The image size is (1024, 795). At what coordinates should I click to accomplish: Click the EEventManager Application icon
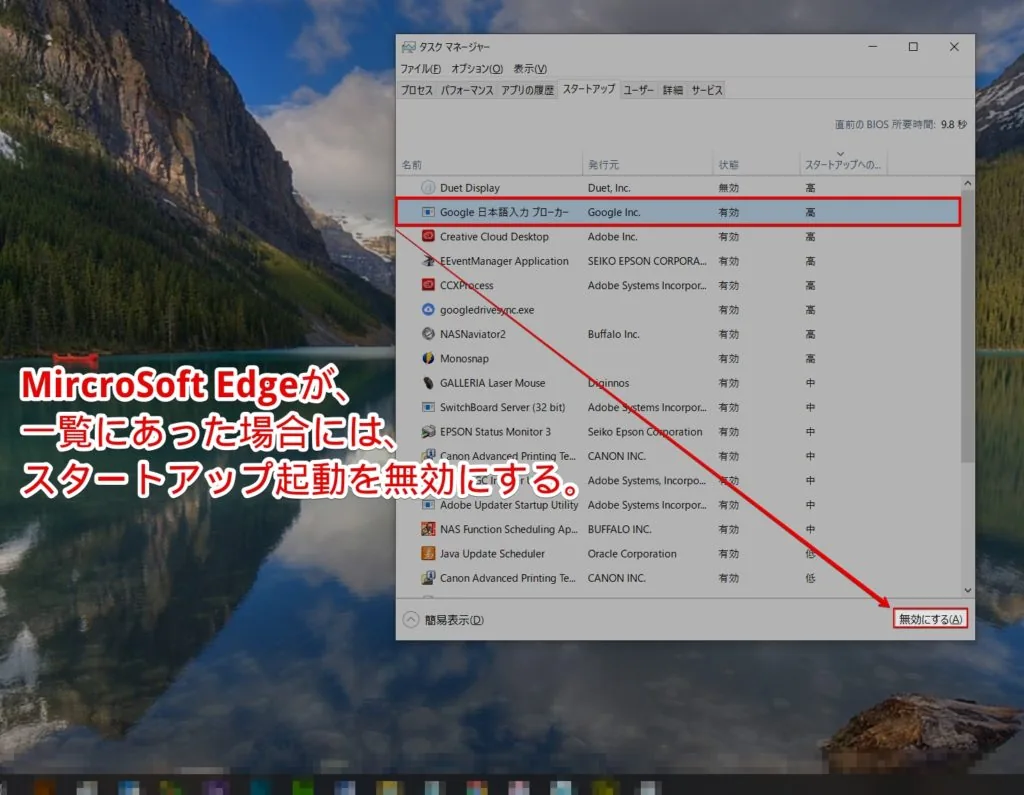pyautogui.click(x=428, y=261)
